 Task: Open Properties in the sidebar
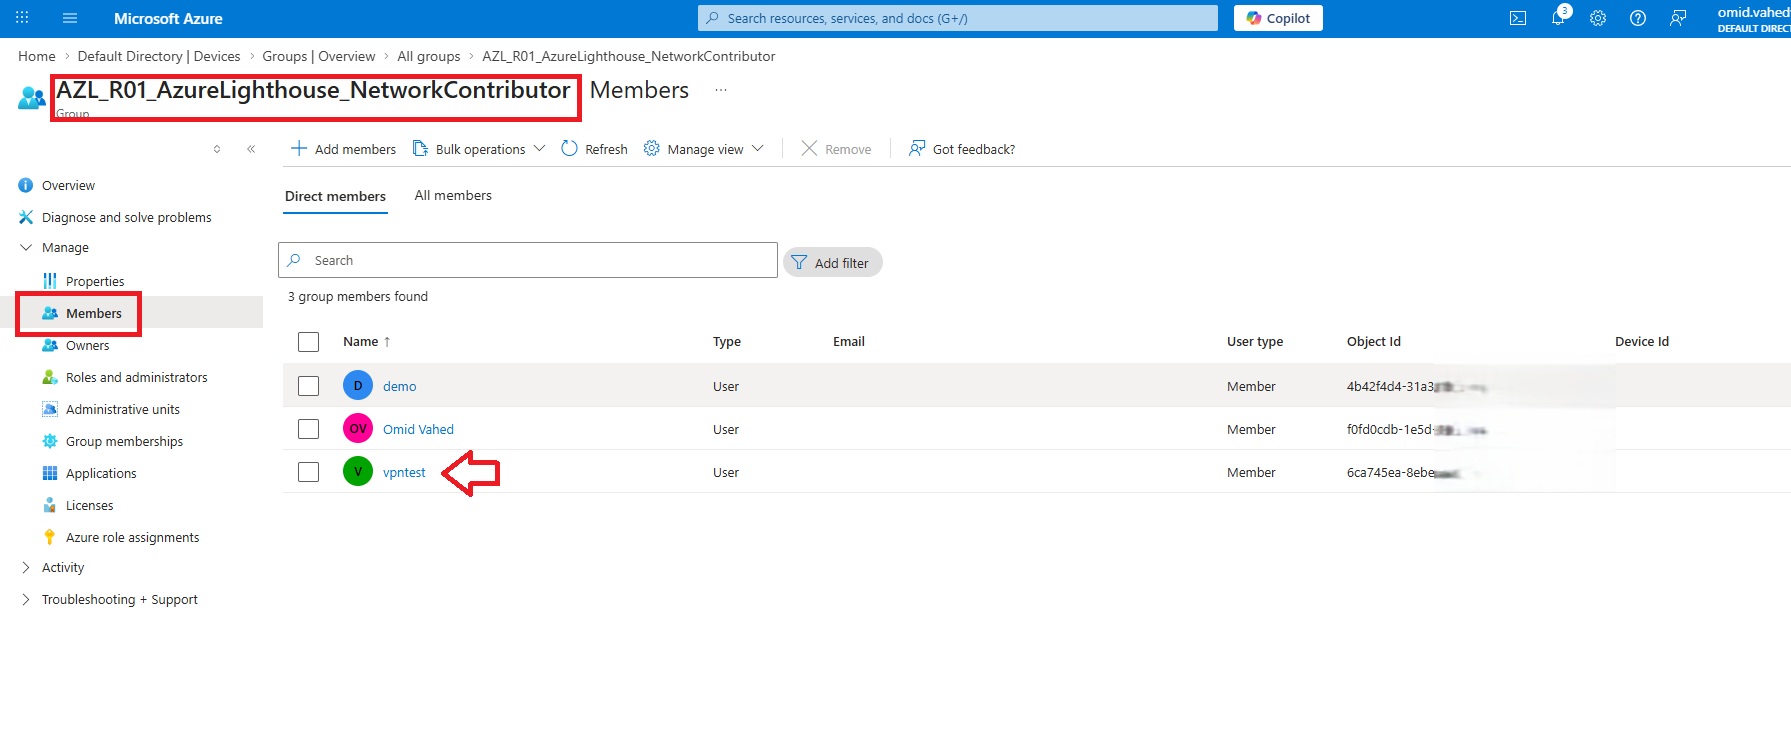(x=95, y=281)
